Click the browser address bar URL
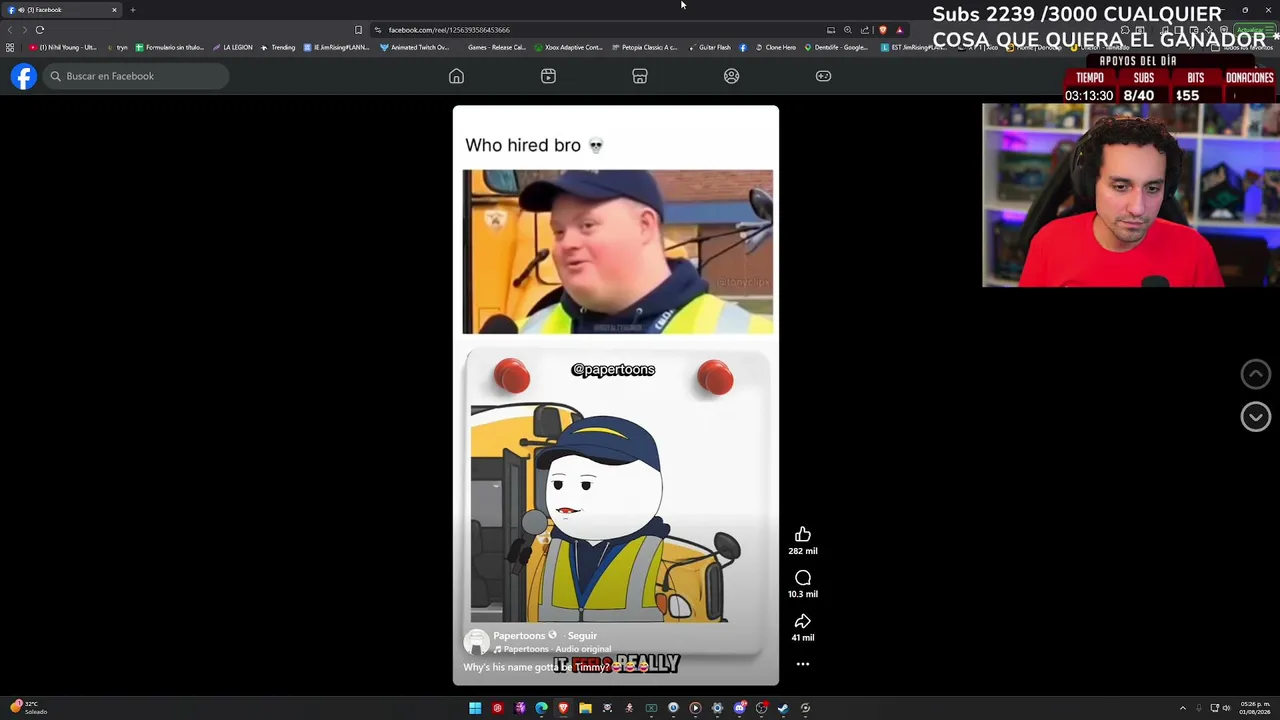This screenshot has height=720, width=1280. 449,30
